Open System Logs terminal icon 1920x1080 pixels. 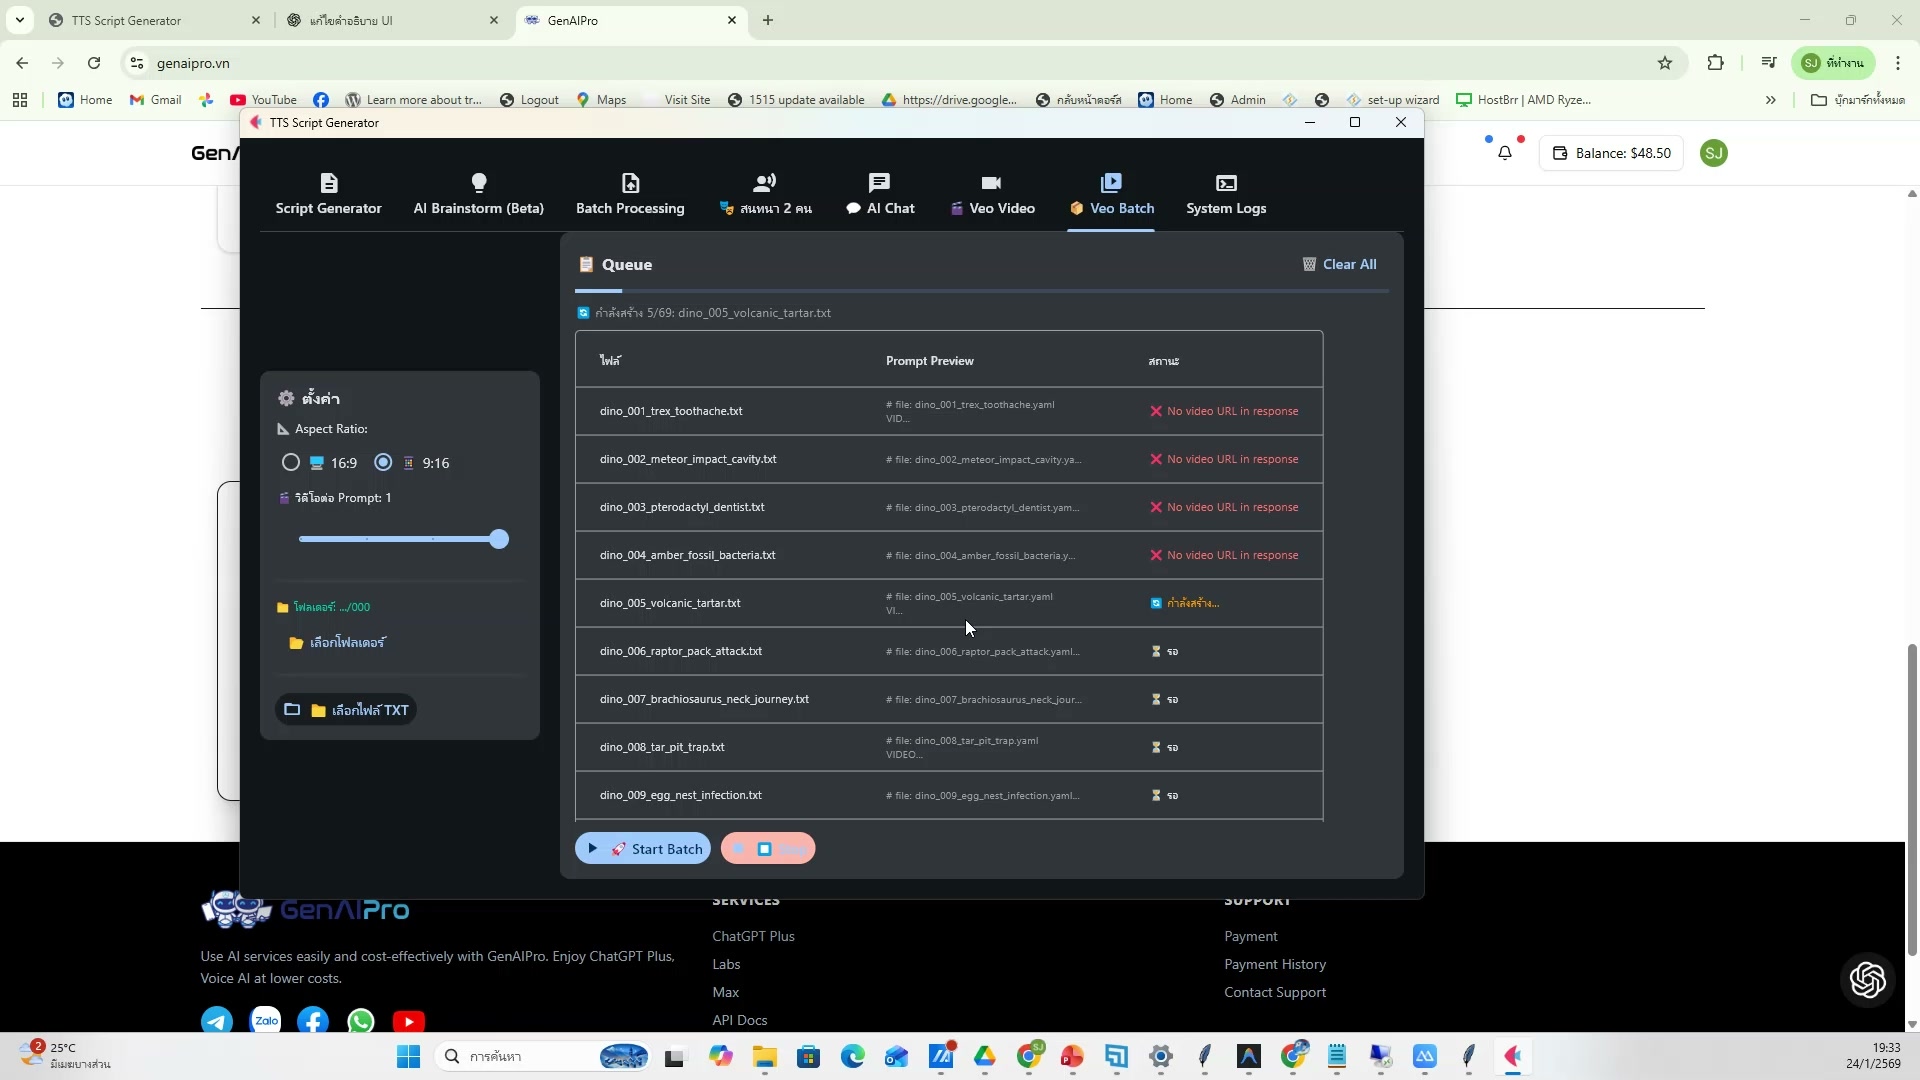point(1226,183)
